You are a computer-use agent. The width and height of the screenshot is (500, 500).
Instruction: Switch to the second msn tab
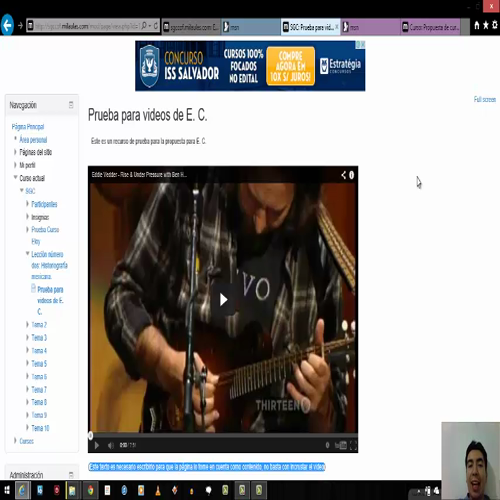click(x=370, y=27)
